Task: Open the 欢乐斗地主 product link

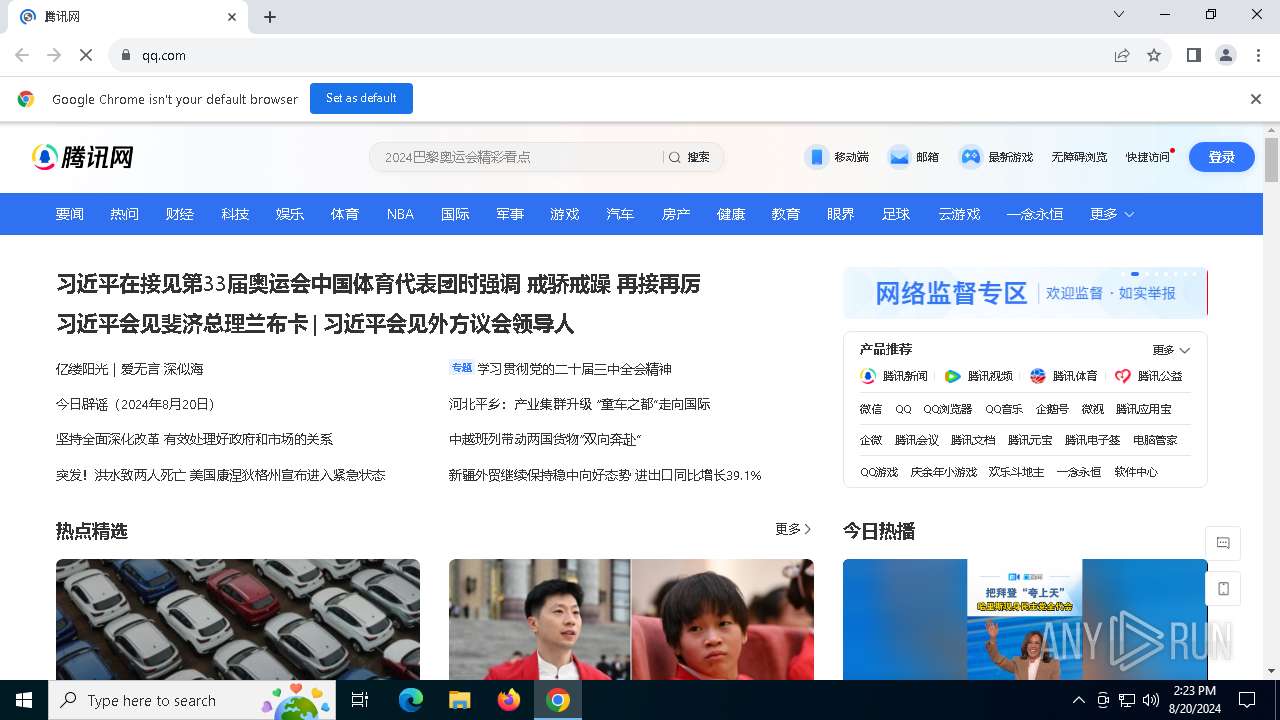Action: point(1016,472)
